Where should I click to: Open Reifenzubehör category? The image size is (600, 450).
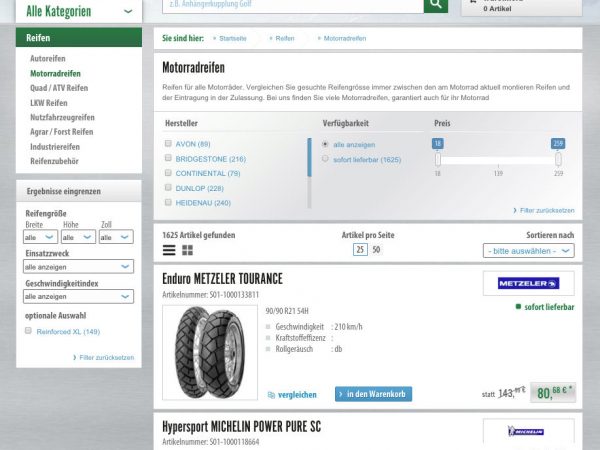click(x=54, y=161)
